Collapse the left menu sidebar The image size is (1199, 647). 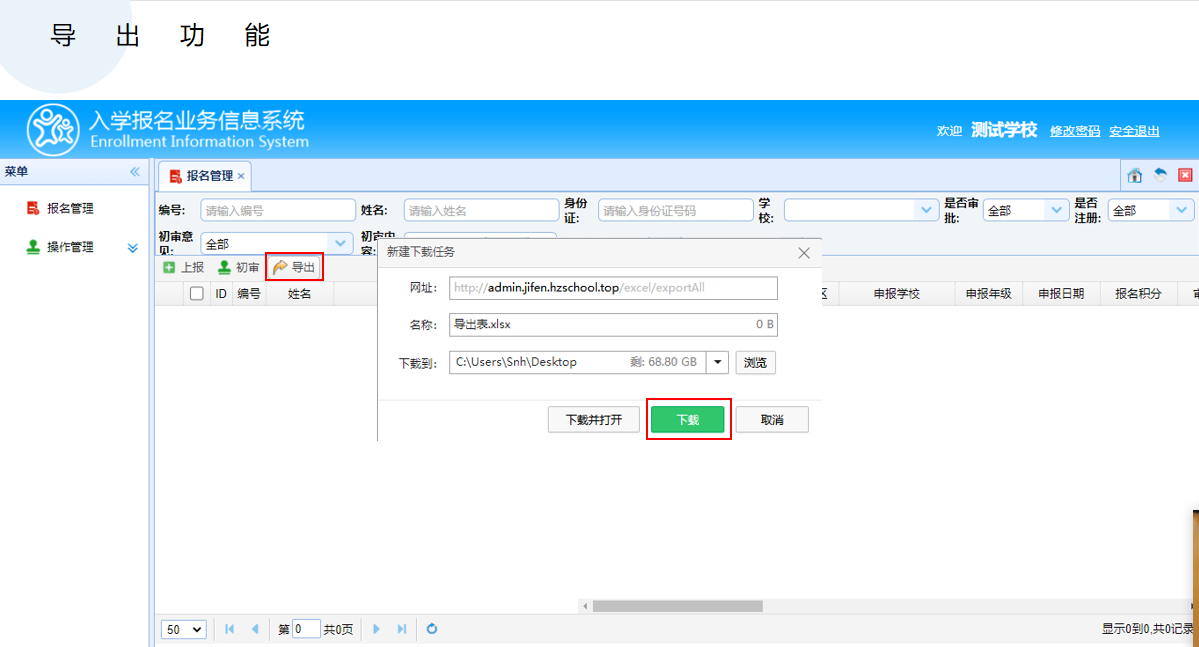click(135, 172)
